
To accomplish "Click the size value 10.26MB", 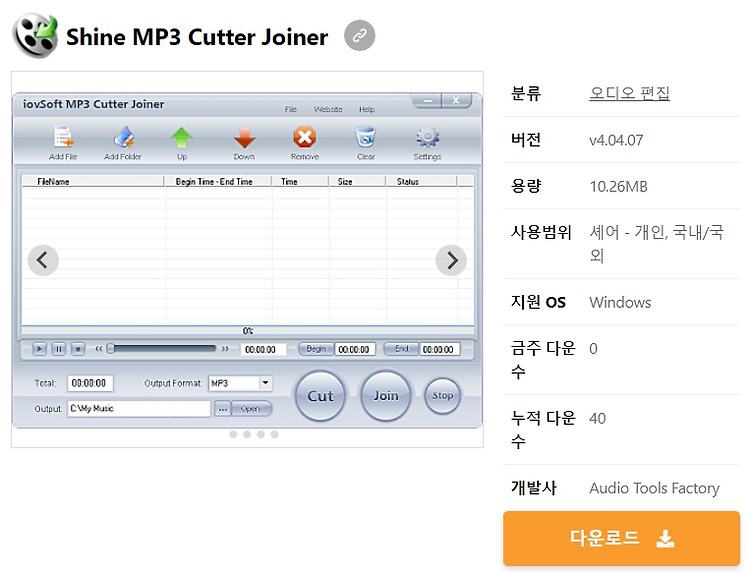I will [x=618, y=186].
